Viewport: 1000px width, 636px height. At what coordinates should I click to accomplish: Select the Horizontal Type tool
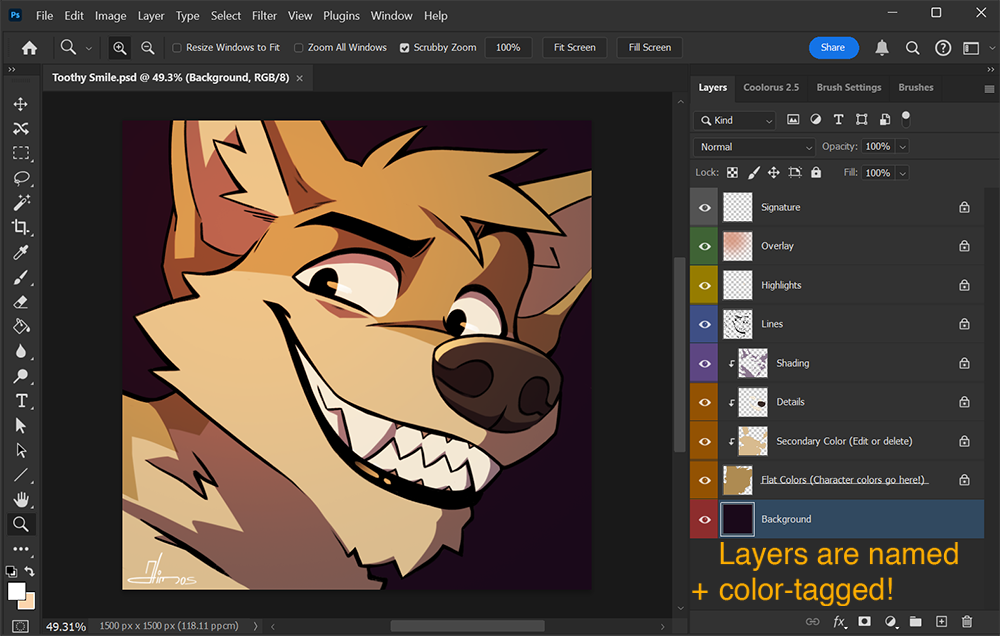click(x=20, y=400)
